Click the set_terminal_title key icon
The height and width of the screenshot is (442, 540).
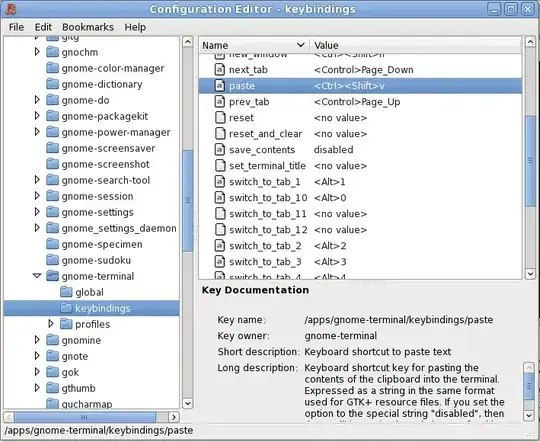point(220,166)
